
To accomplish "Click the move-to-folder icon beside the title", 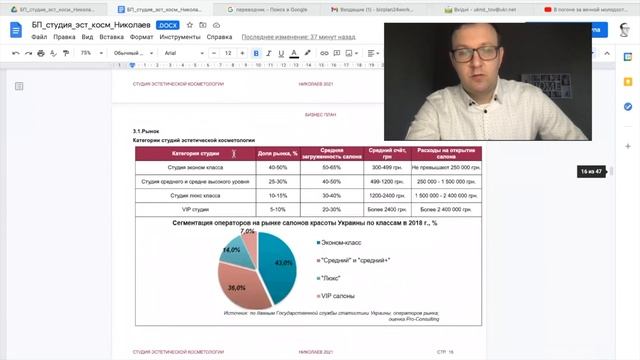I will (203, 25).
